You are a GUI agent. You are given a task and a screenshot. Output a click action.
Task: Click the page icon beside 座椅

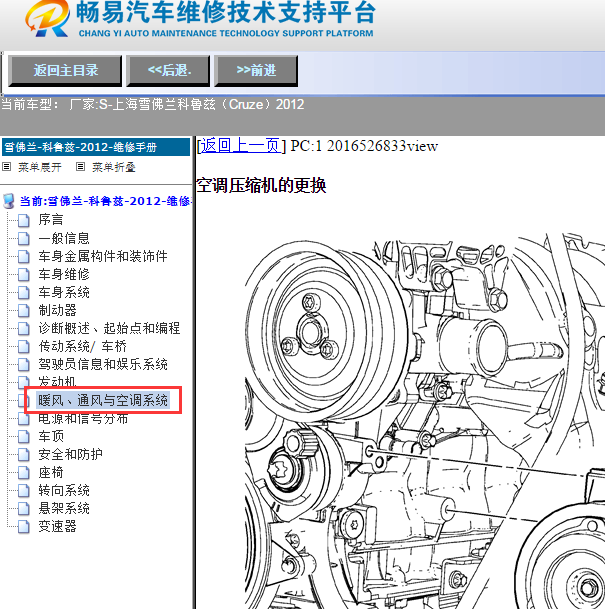pyautogui.click(x=24, y=473)
